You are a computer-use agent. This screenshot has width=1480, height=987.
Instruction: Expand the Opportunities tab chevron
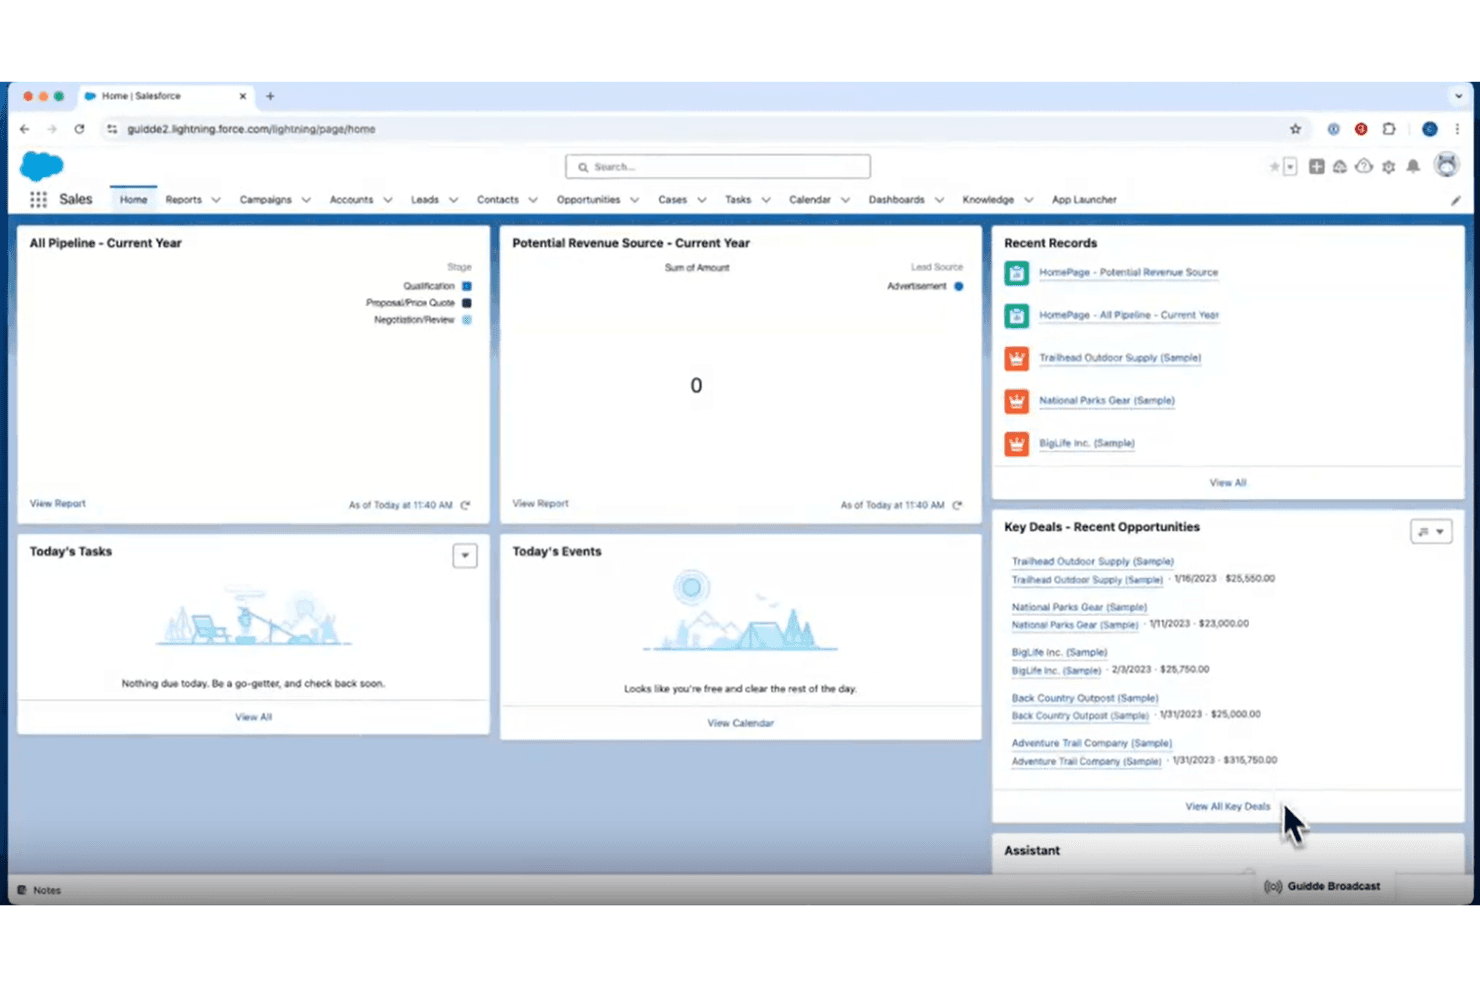(x=635, y=200)
